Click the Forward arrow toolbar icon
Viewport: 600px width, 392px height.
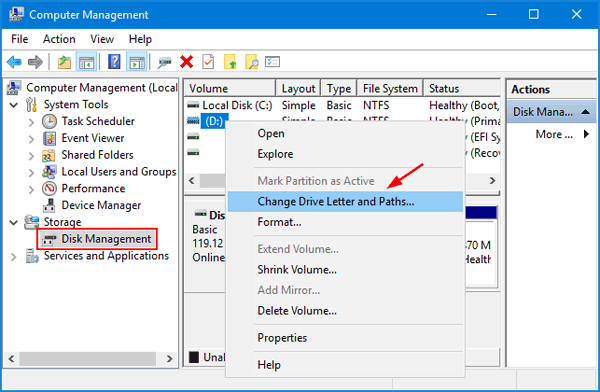(x=35, y=62)
